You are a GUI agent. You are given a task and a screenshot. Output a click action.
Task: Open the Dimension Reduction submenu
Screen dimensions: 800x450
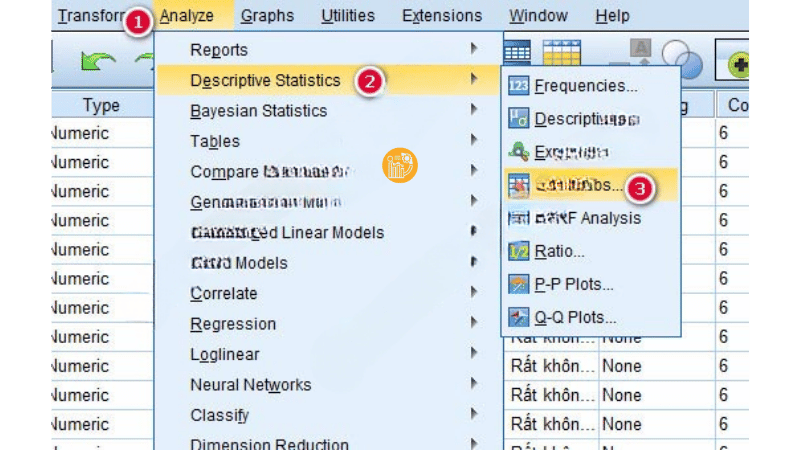328,443
